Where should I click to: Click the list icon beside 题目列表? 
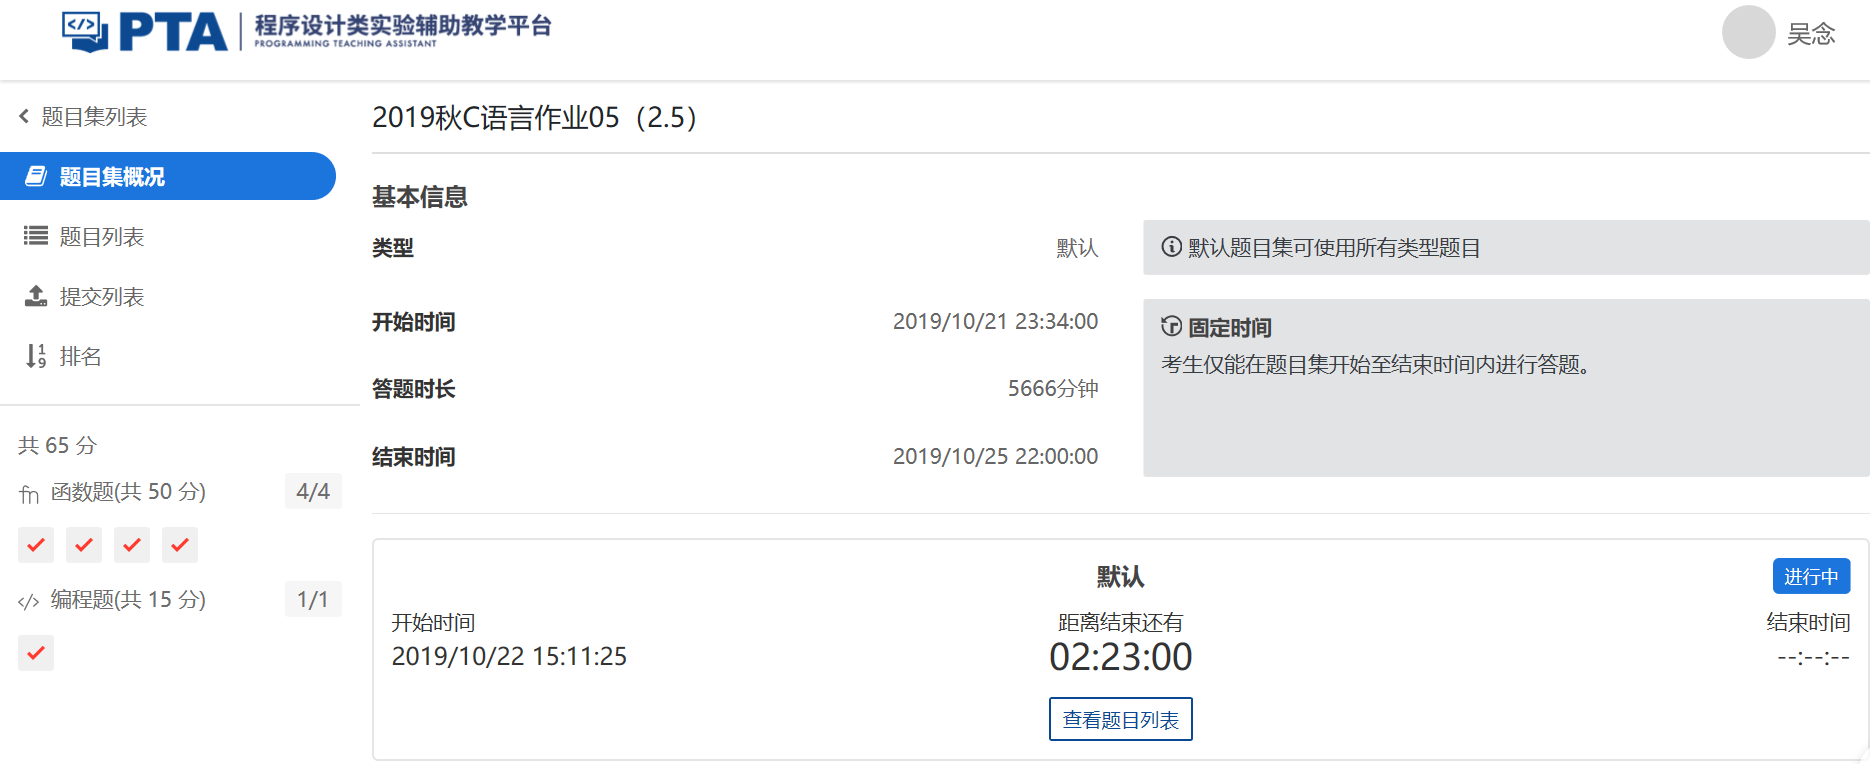pyautogui.click(x=36, y=236)
